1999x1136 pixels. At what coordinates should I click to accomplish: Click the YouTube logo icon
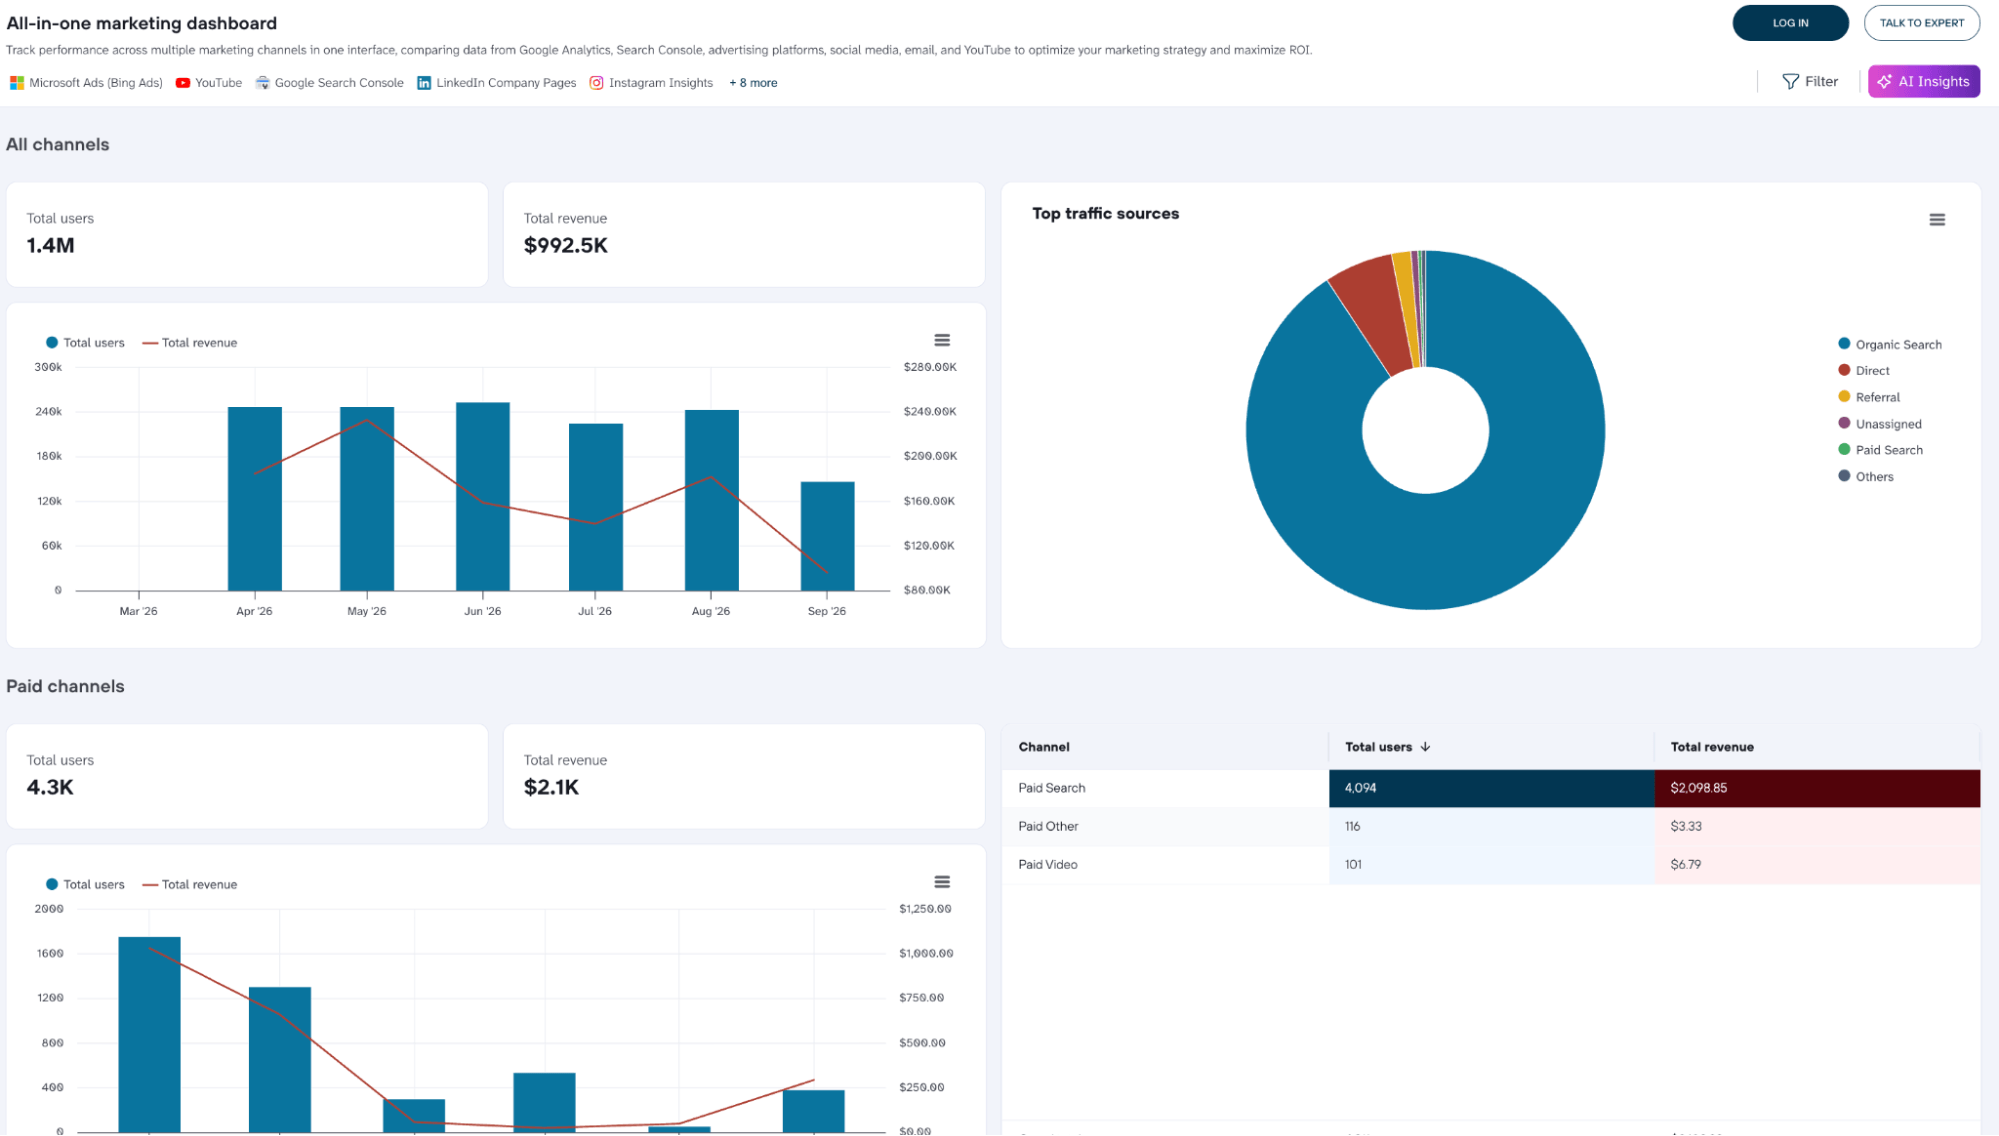(x=183, y=83)
